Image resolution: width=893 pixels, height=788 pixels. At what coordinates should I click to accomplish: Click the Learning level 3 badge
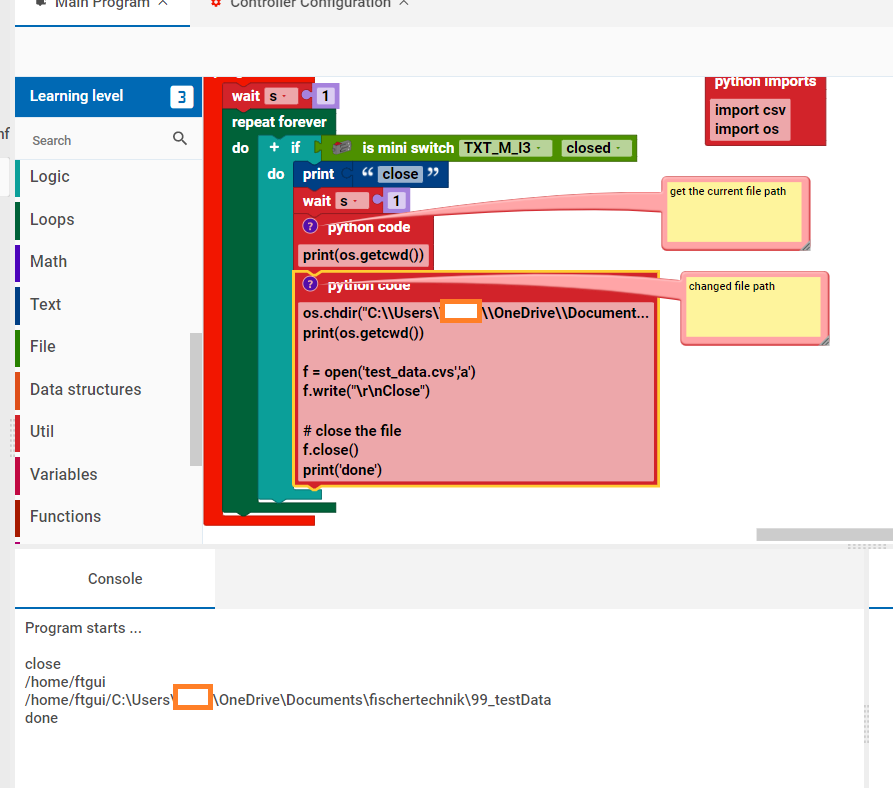point(182,97)
